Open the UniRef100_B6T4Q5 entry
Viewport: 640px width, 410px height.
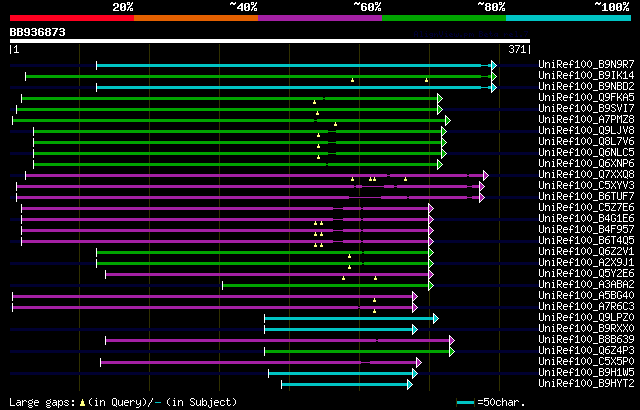coord(586,241)
